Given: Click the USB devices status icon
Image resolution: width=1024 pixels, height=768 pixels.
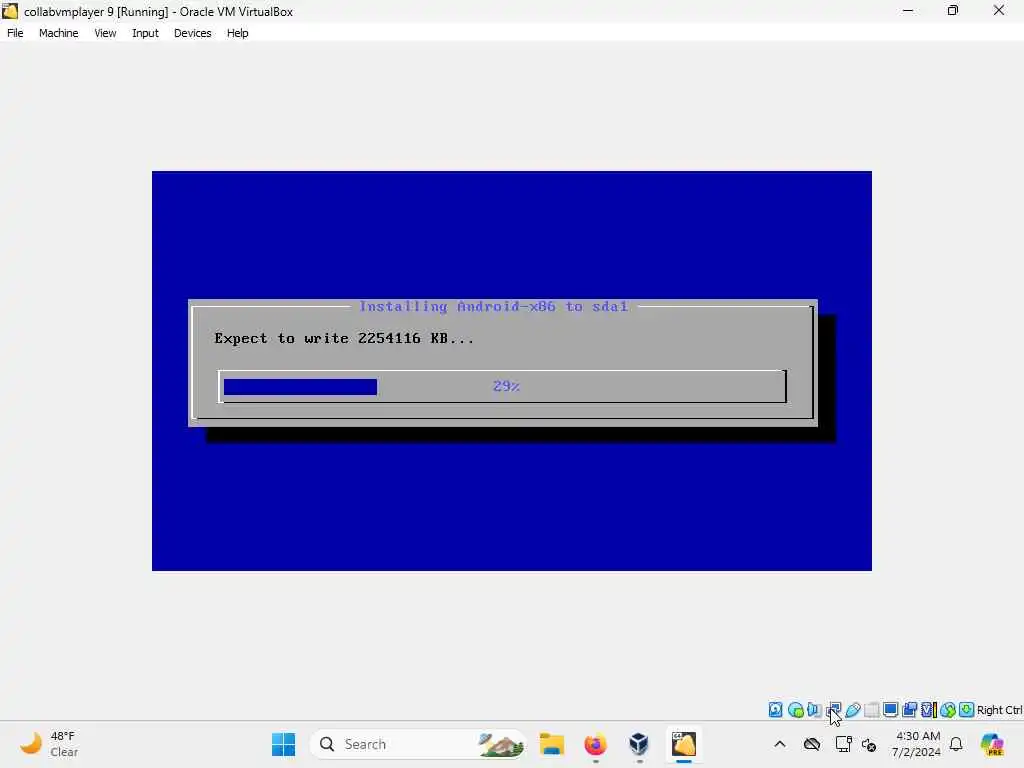Looking at the screenshot, I should coord(852,709).
